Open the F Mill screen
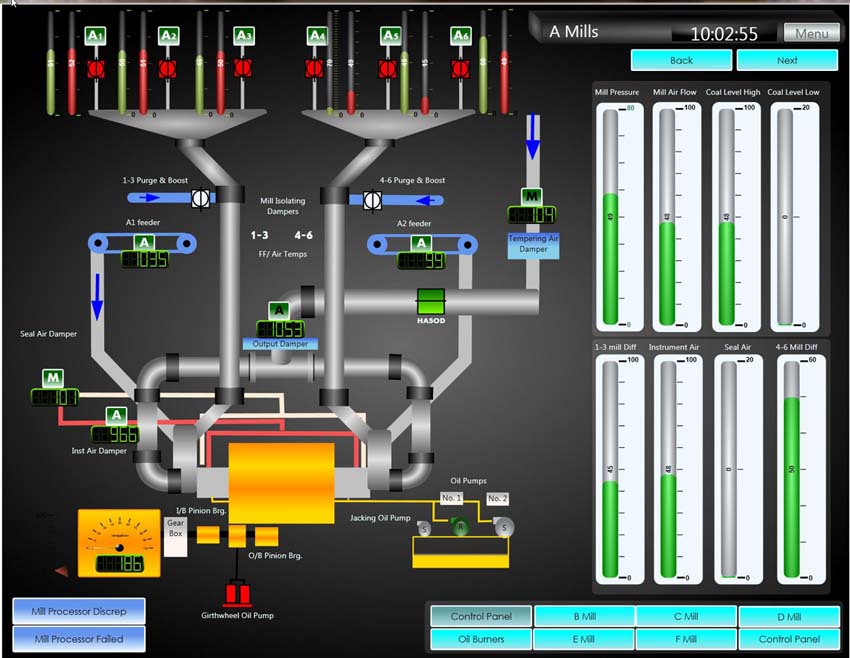 (686, 639)
